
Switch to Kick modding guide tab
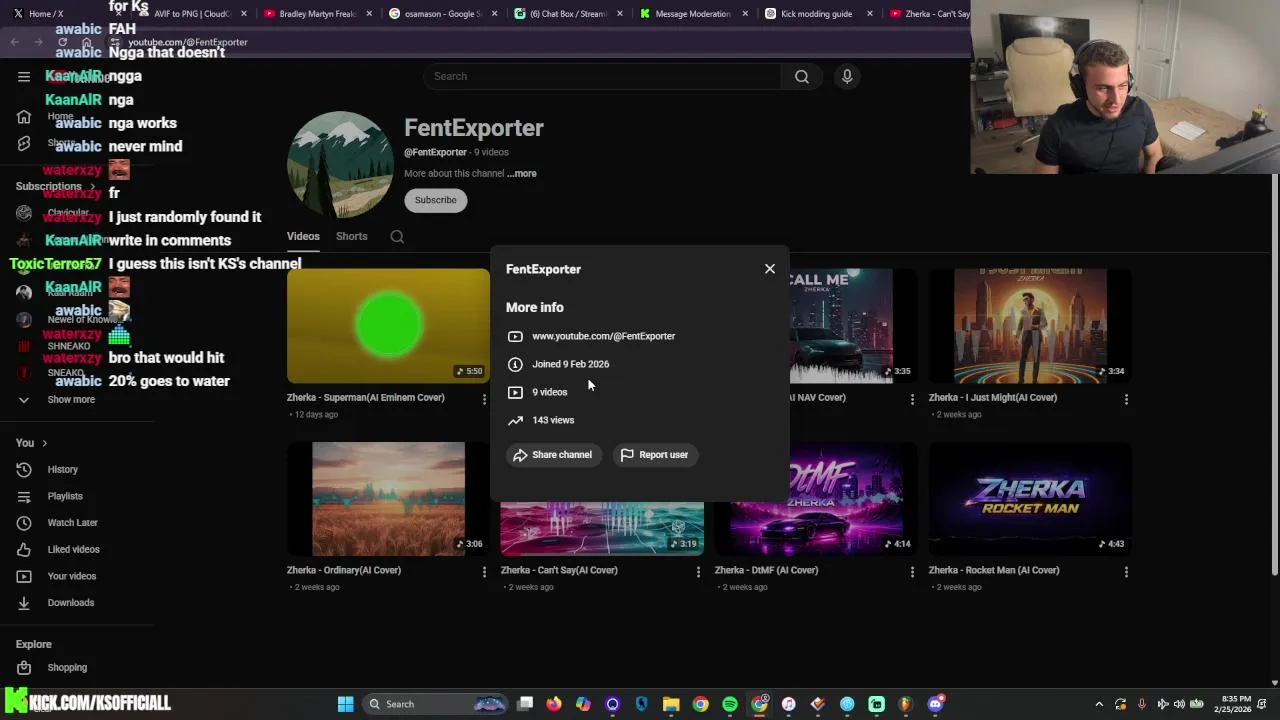click(x=817, y=14)
